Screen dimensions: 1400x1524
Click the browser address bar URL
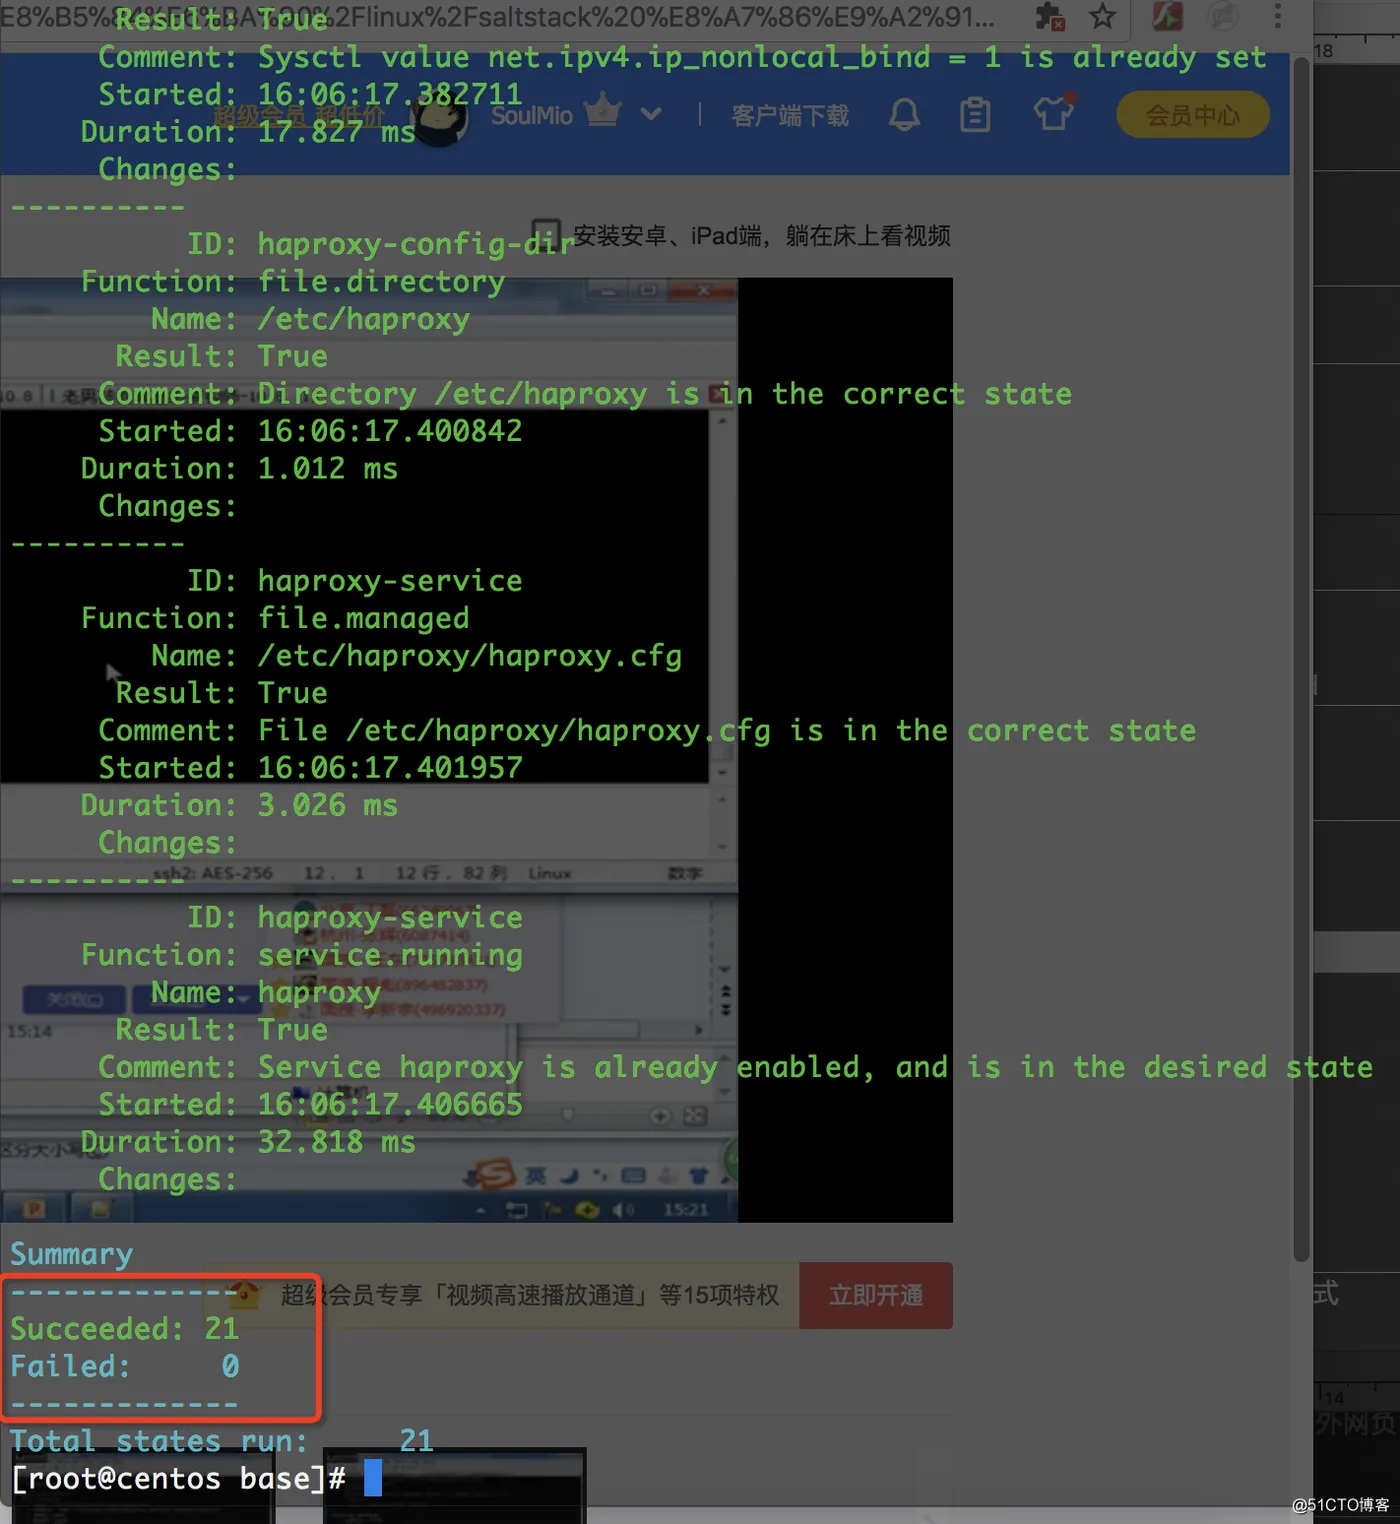tap(500, 16)
